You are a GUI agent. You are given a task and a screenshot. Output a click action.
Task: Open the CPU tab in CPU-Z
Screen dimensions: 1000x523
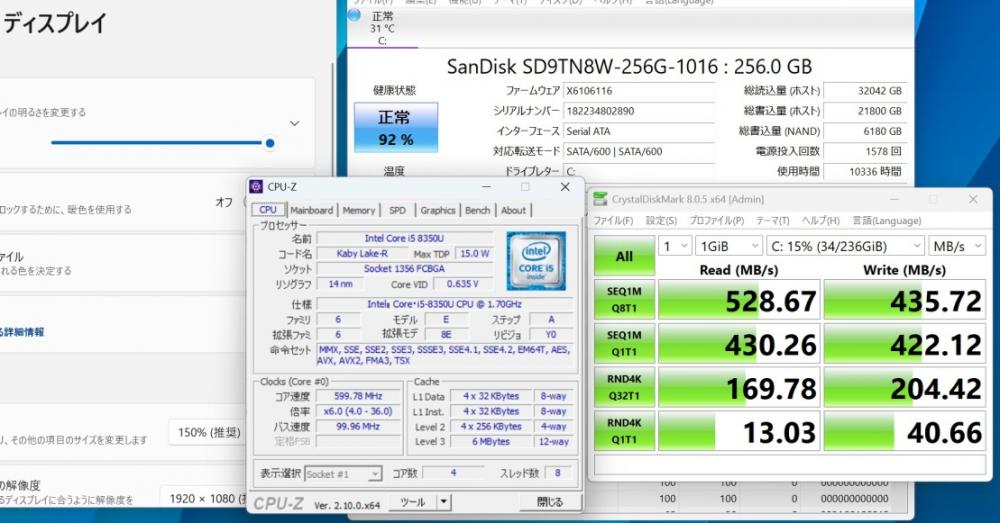point(268,210)
